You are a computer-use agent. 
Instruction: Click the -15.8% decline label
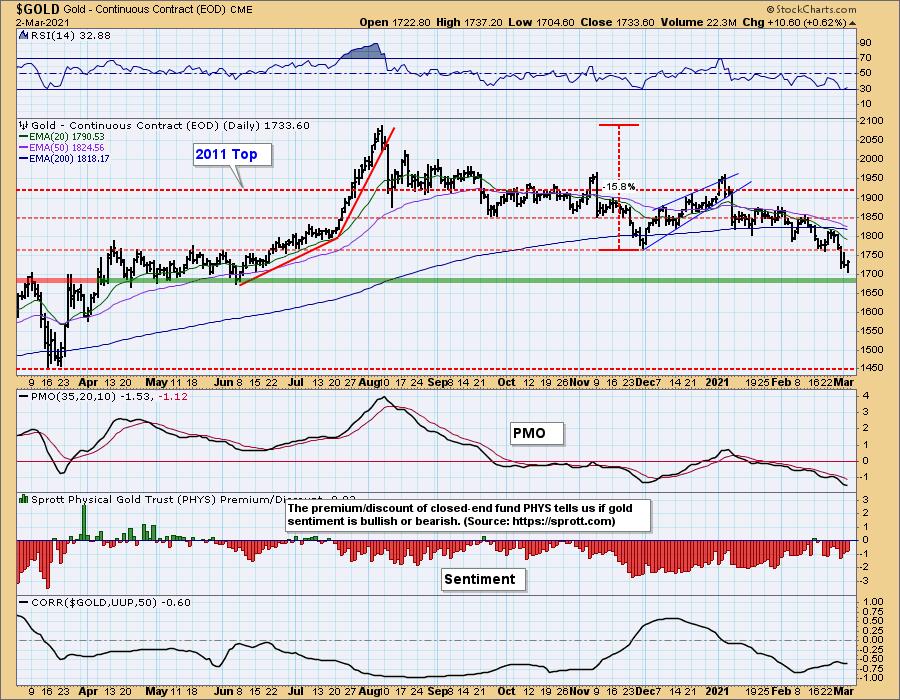[620, 186]
